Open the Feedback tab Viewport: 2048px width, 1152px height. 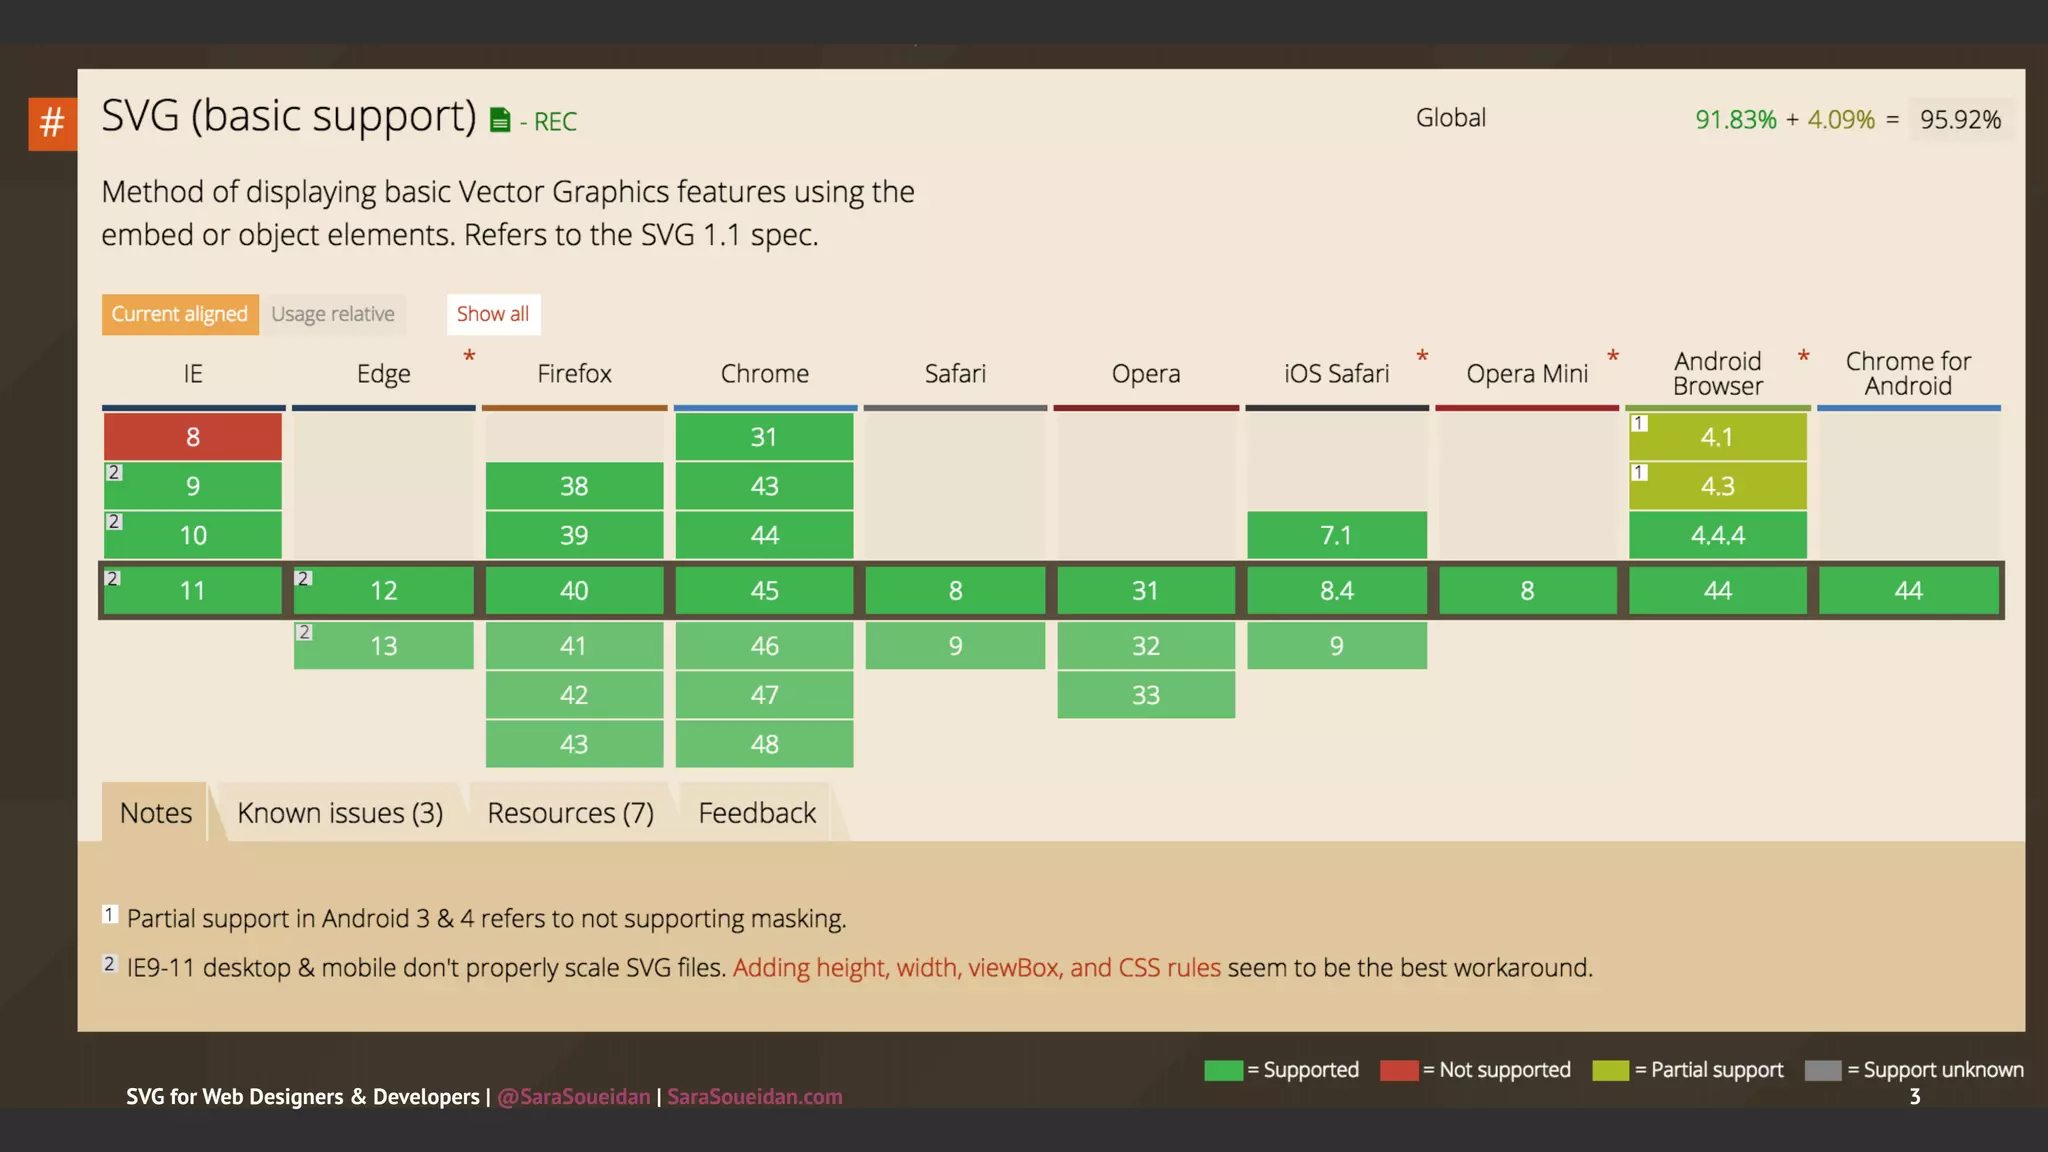pos(757,813)
